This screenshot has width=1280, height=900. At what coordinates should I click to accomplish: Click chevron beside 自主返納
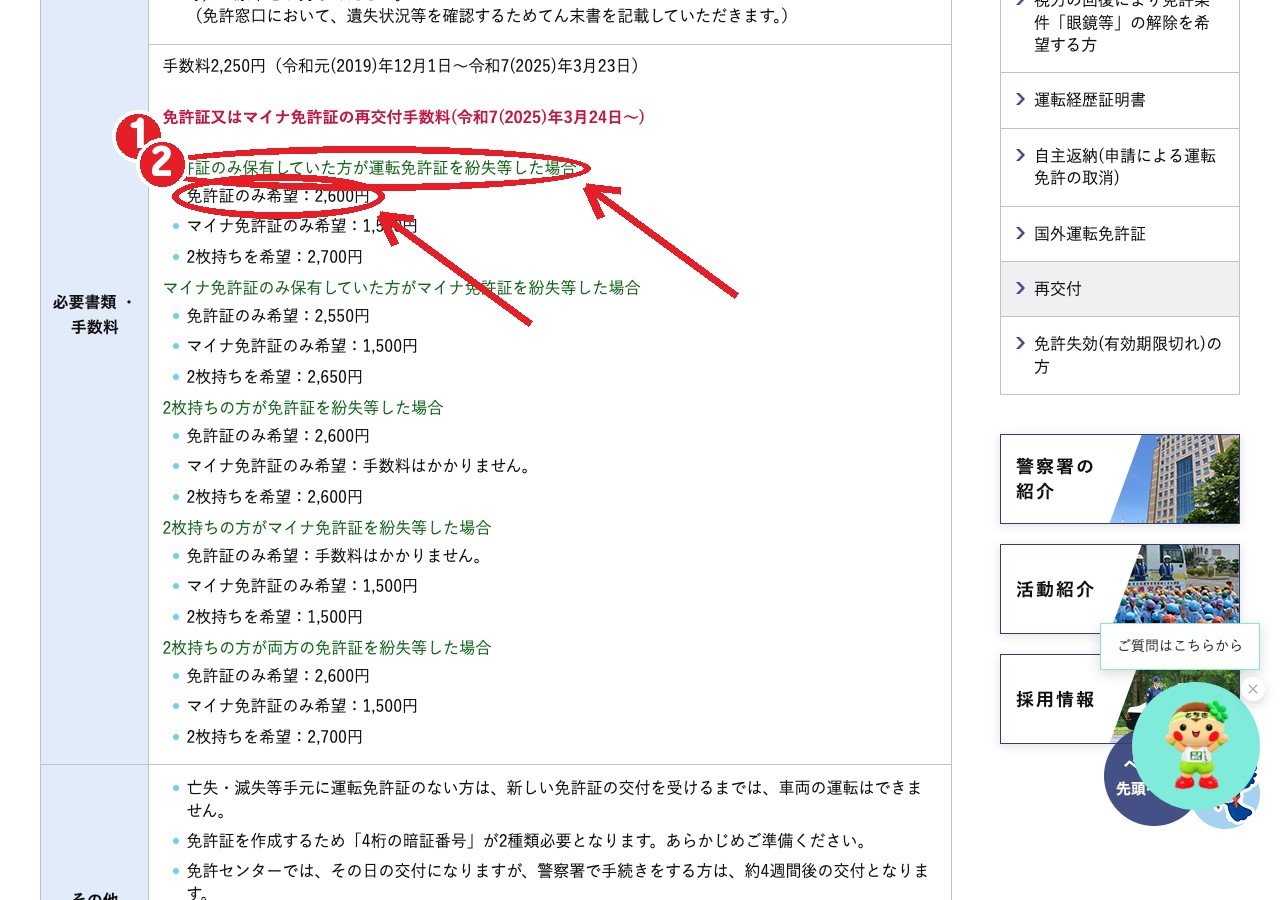(x=1020, y=155)
